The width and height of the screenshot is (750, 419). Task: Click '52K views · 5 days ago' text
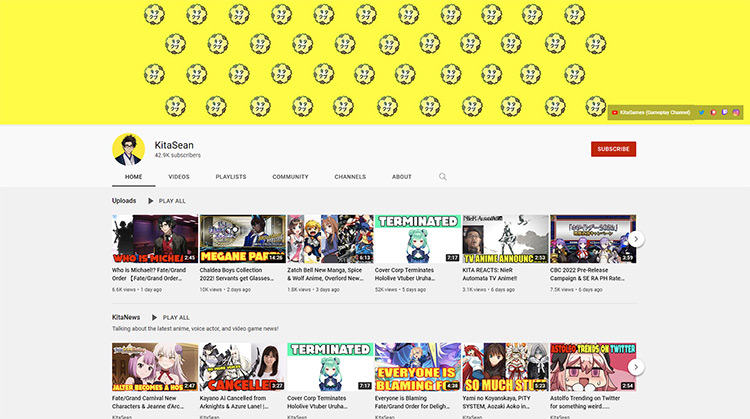point(400,290)
